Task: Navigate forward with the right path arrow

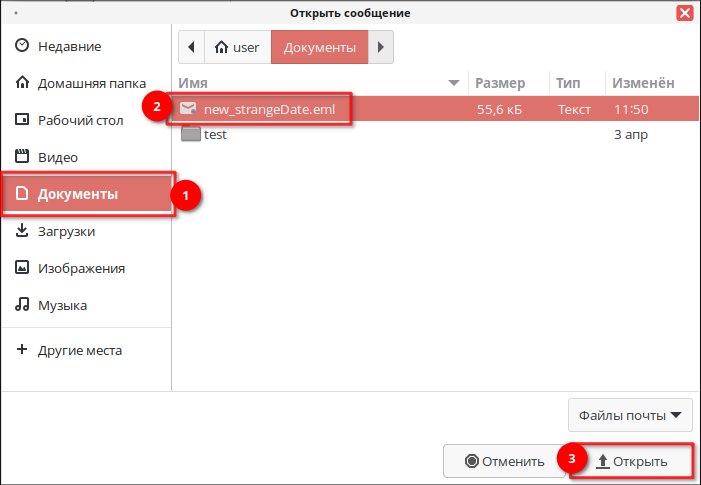Action: tap(381, 47)
